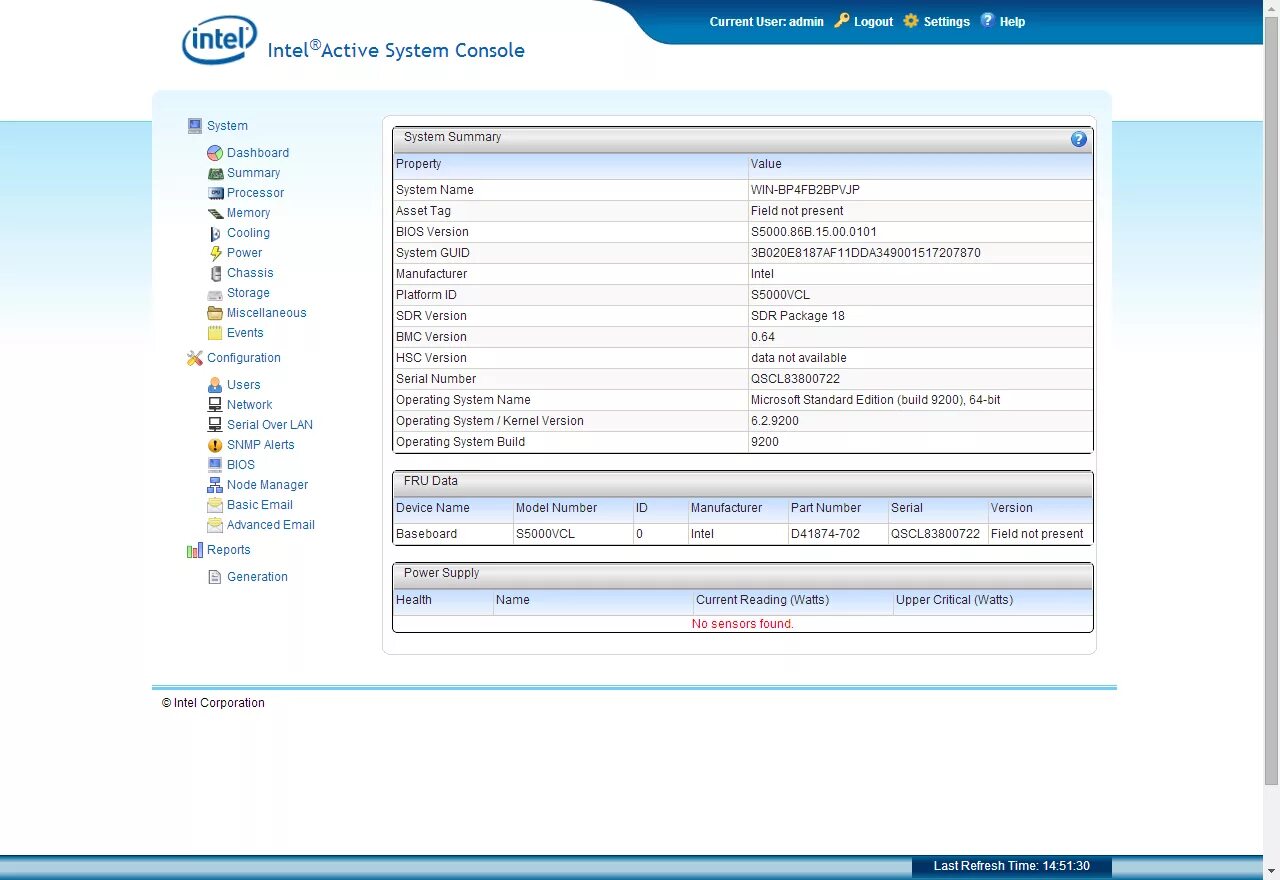This screenshot has height=880, width=1280.
Task: Click the serial number value in System Summary
Action: point(796,379)
